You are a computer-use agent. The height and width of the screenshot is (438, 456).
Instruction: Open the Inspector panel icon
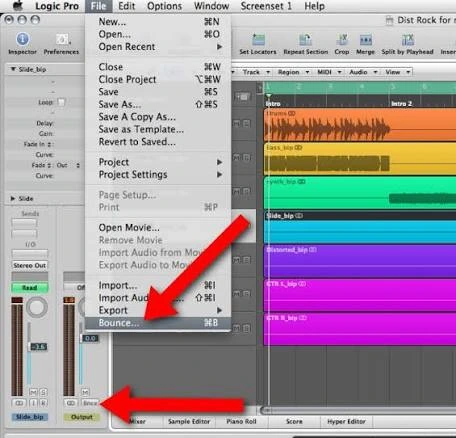[22, 39]
